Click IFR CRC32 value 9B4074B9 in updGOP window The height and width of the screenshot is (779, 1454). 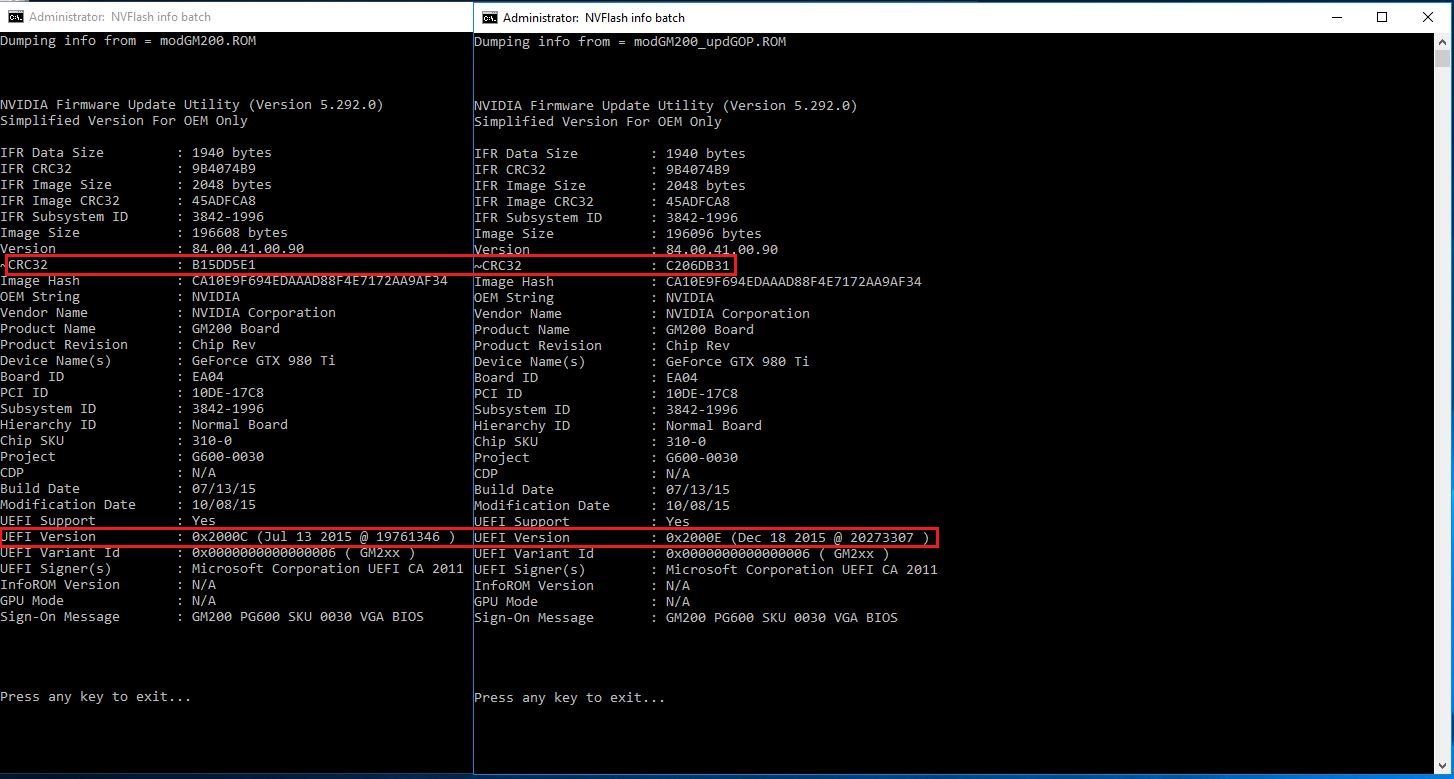(698, 170)
